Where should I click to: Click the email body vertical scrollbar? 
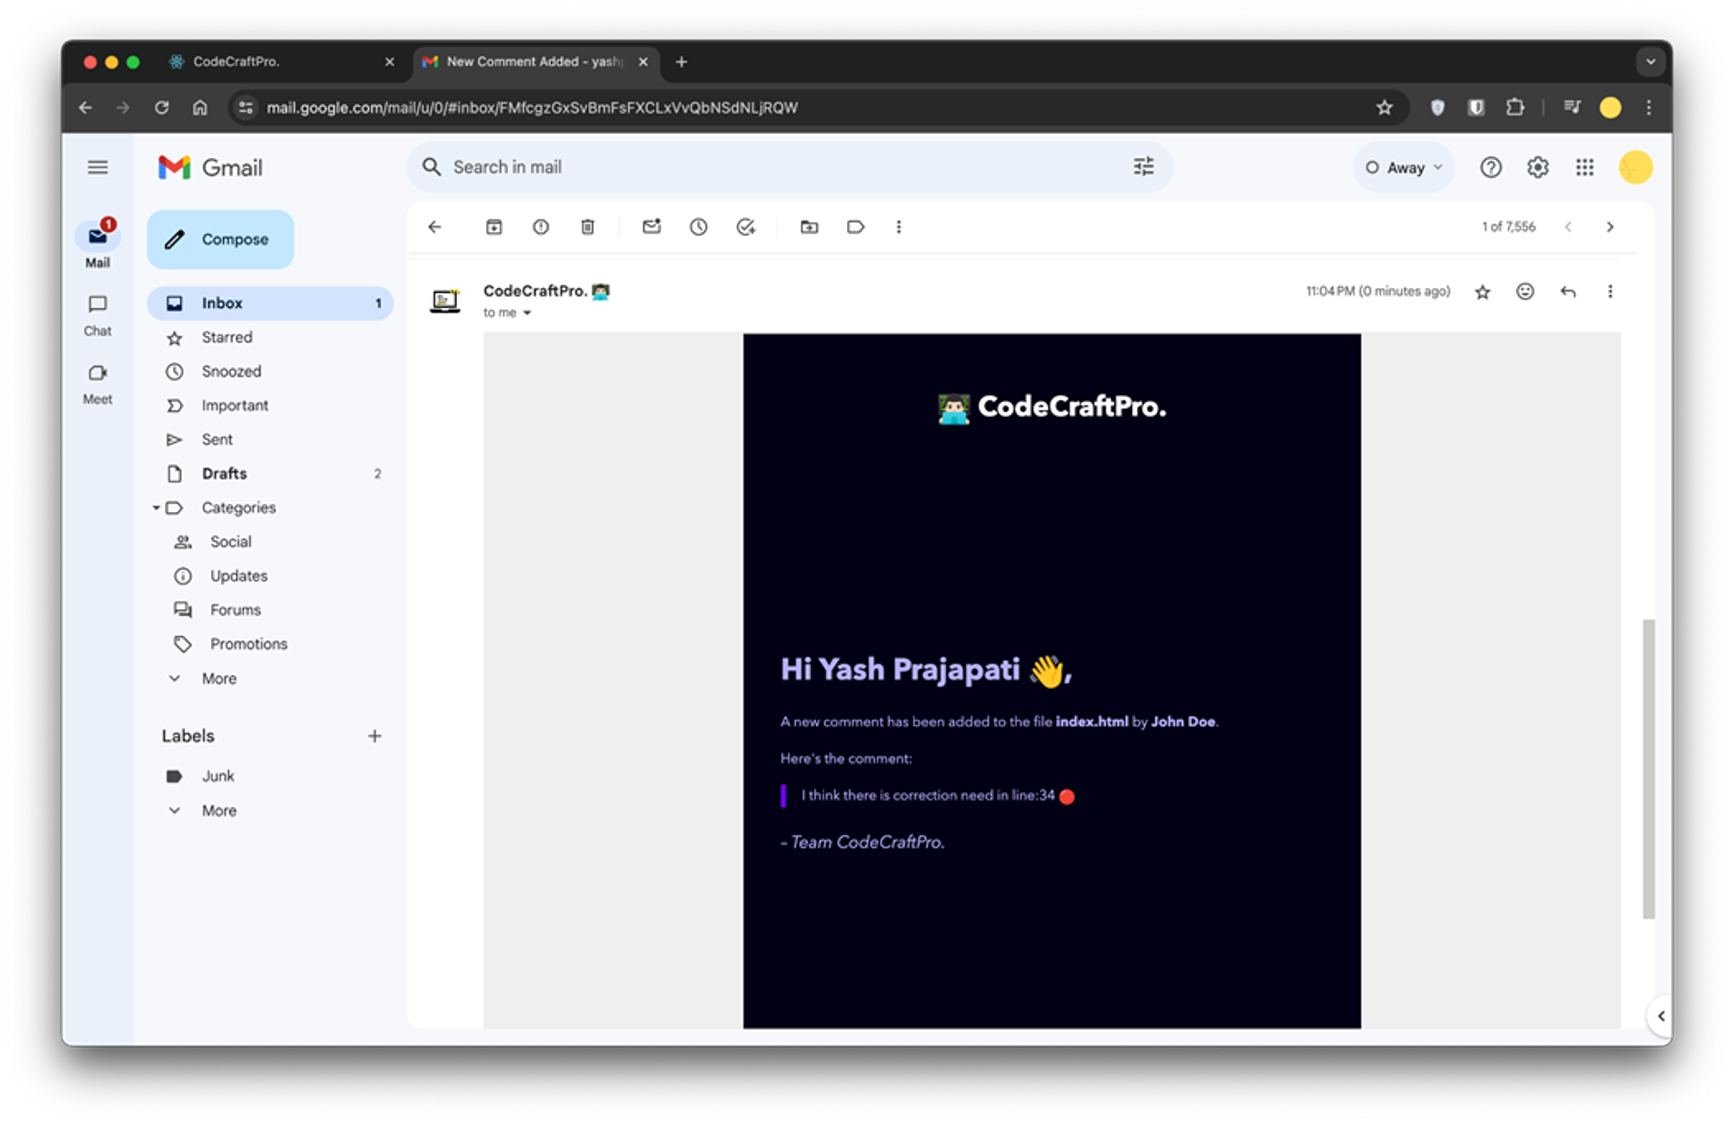click(x=1648, y=768)
